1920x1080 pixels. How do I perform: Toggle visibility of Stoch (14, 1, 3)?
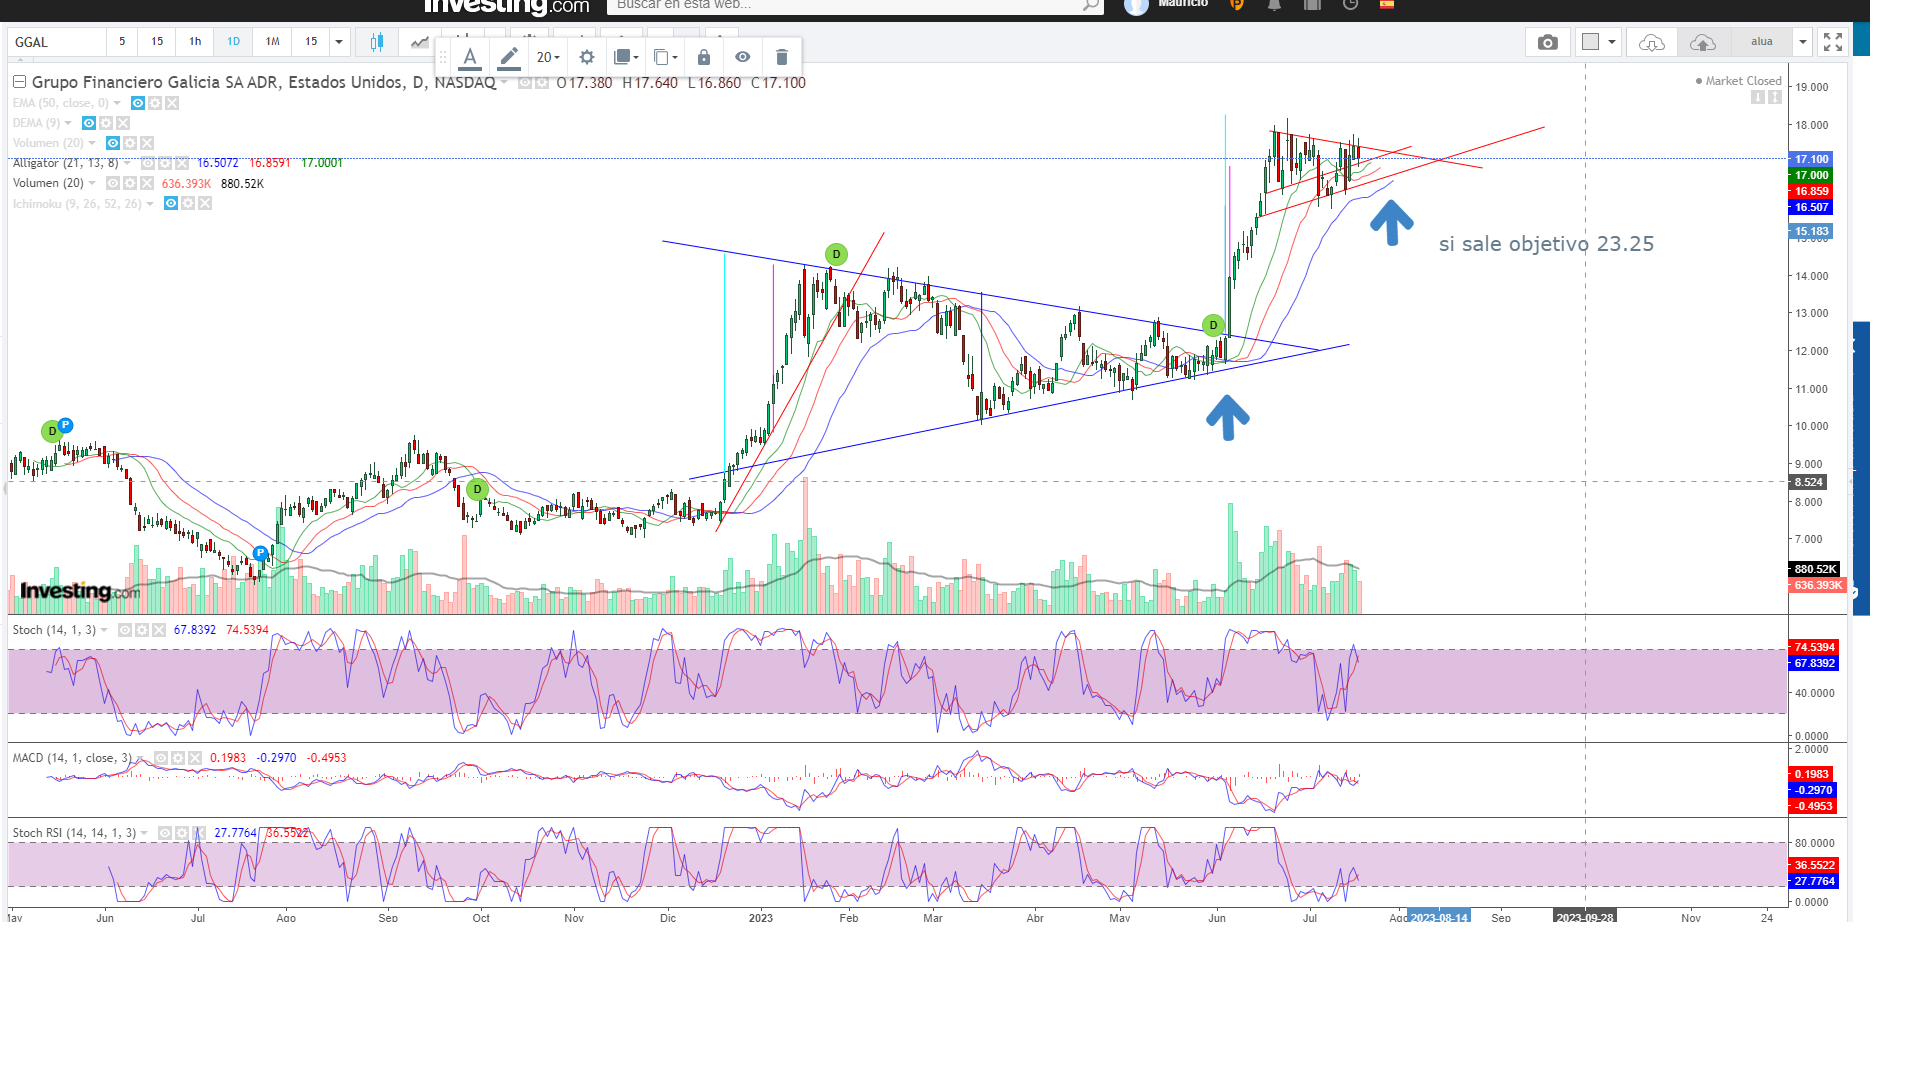click(125, 630)
